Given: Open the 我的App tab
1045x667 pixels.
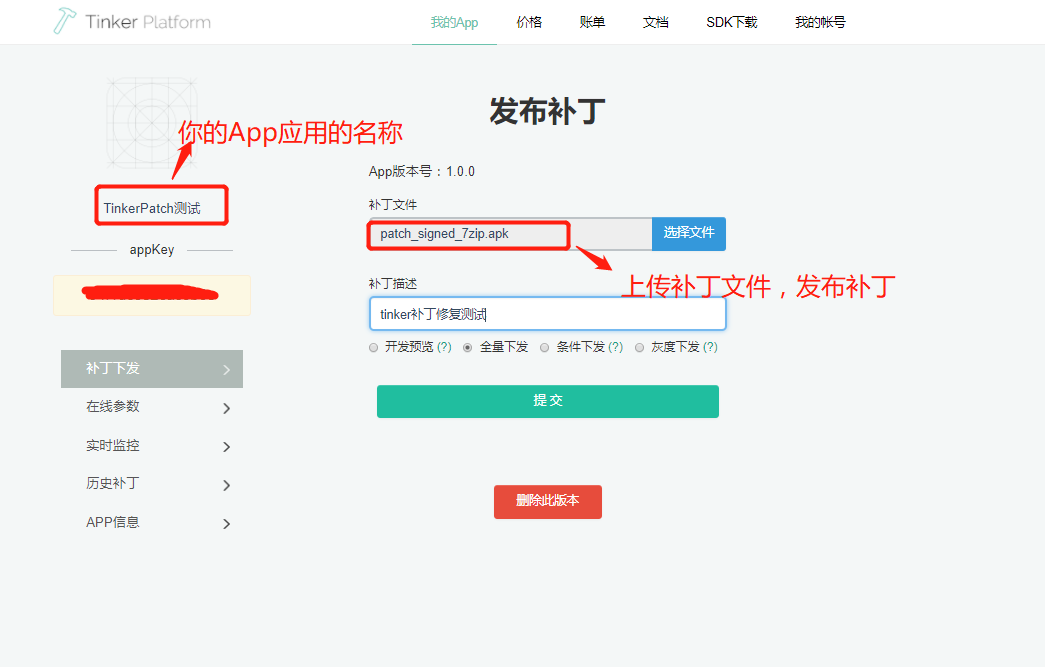Looking at the screenshot, I should (x=455, y=22).
